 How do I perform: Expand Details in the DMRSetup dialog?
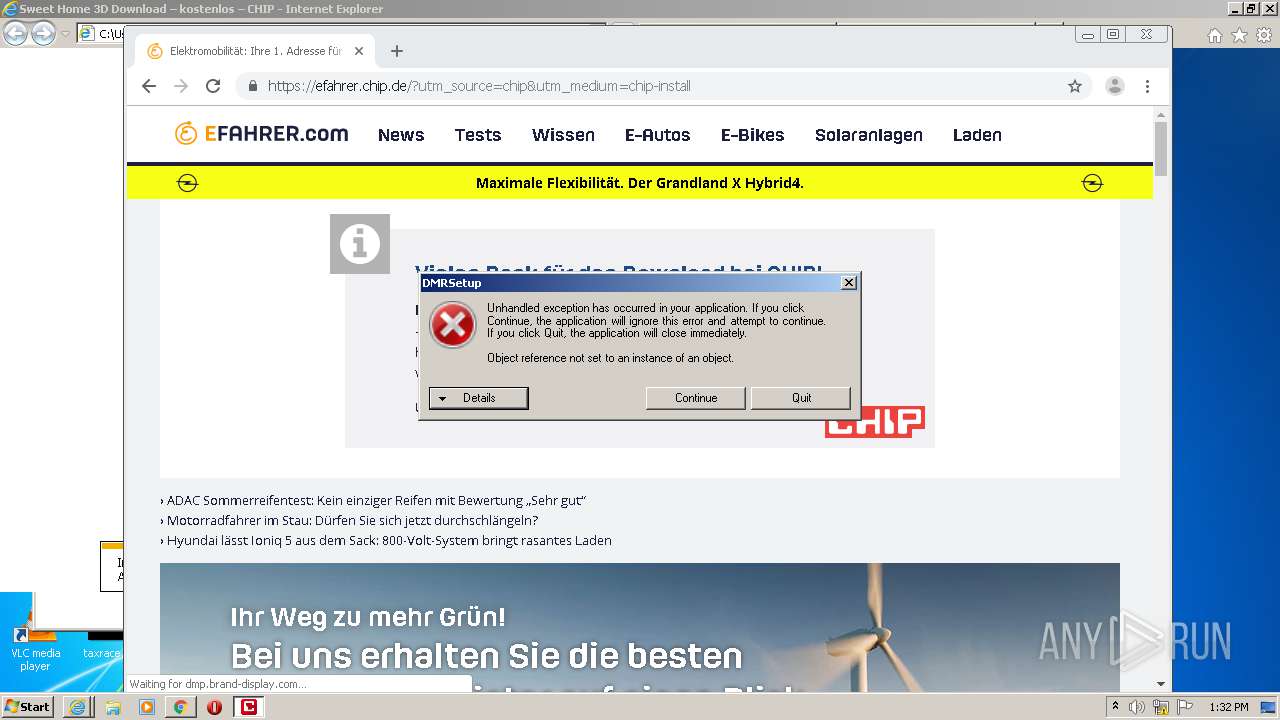point(479,398)
